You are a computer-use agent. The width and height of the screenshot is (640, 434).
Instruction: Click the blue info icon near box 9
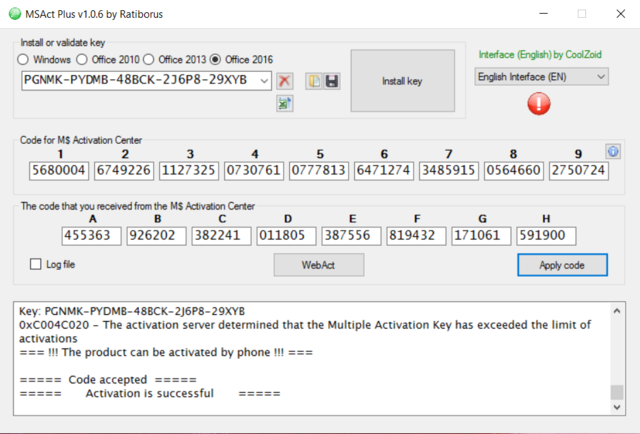point(613,151)
